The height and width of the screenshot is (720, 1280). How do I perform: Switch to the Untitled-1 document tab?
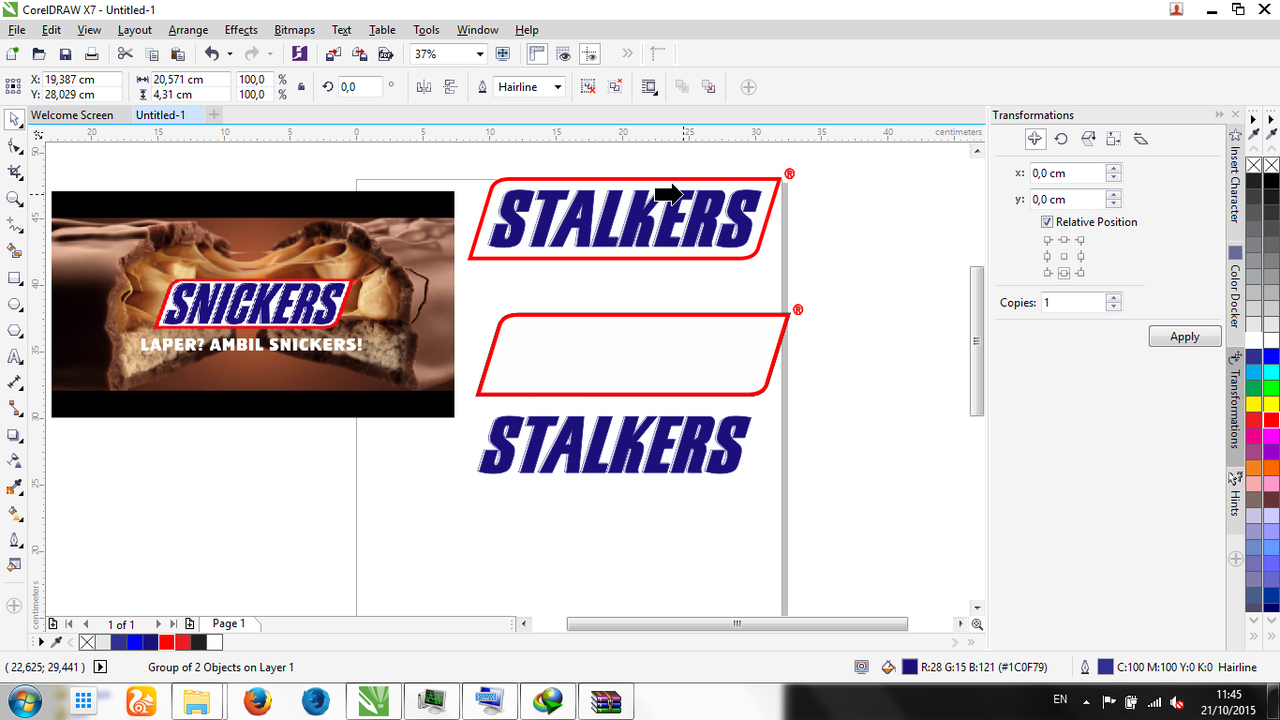click(x=161, y=115)
